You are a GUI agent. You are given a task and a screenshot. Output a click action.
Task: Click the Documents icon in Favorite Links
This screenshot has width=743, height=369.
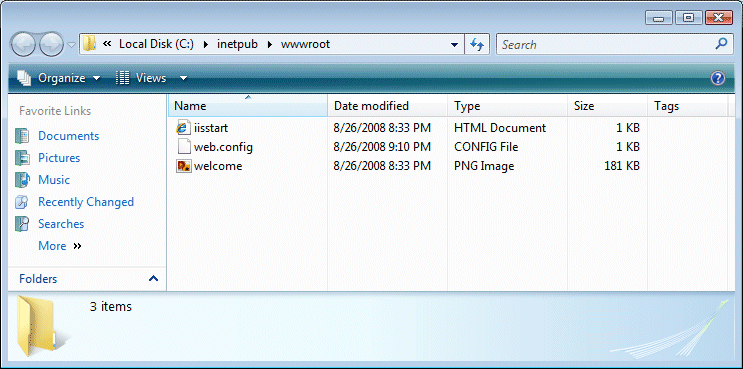[x=22, y=136]
